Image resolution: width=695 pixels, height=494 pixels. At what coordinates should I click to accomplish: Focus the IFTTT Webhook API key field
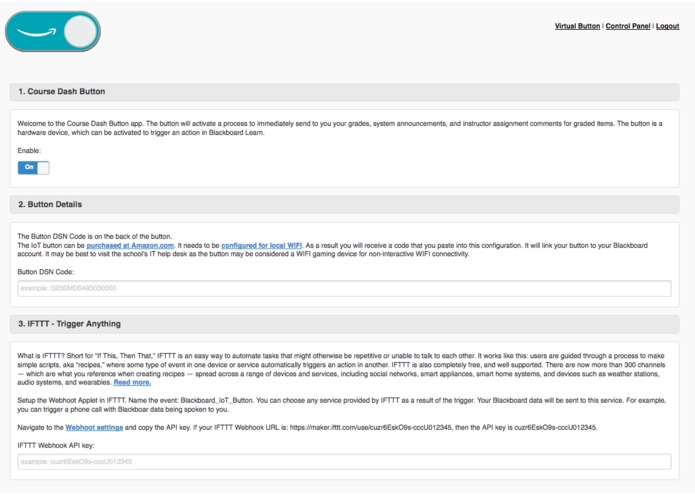click(x=344, y=462)
